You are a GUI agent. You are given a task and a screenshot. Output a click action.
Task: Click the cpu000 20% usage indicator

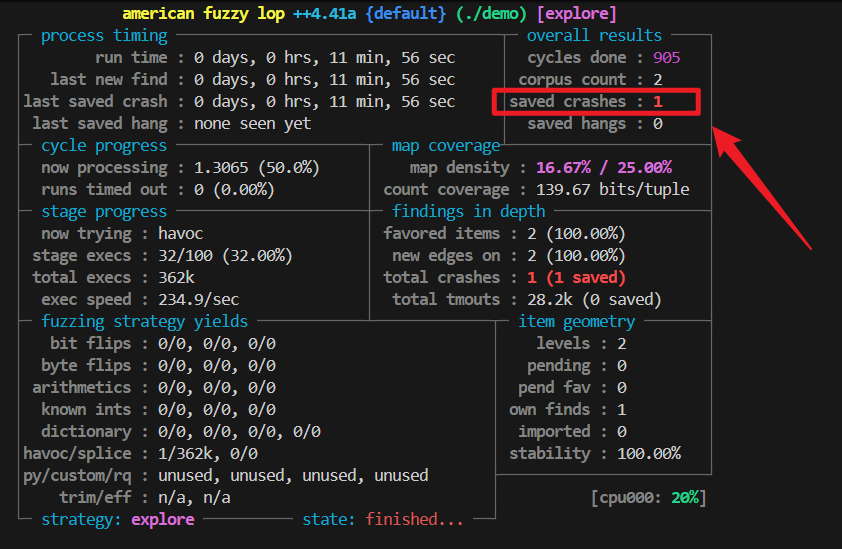coord(649,498)
